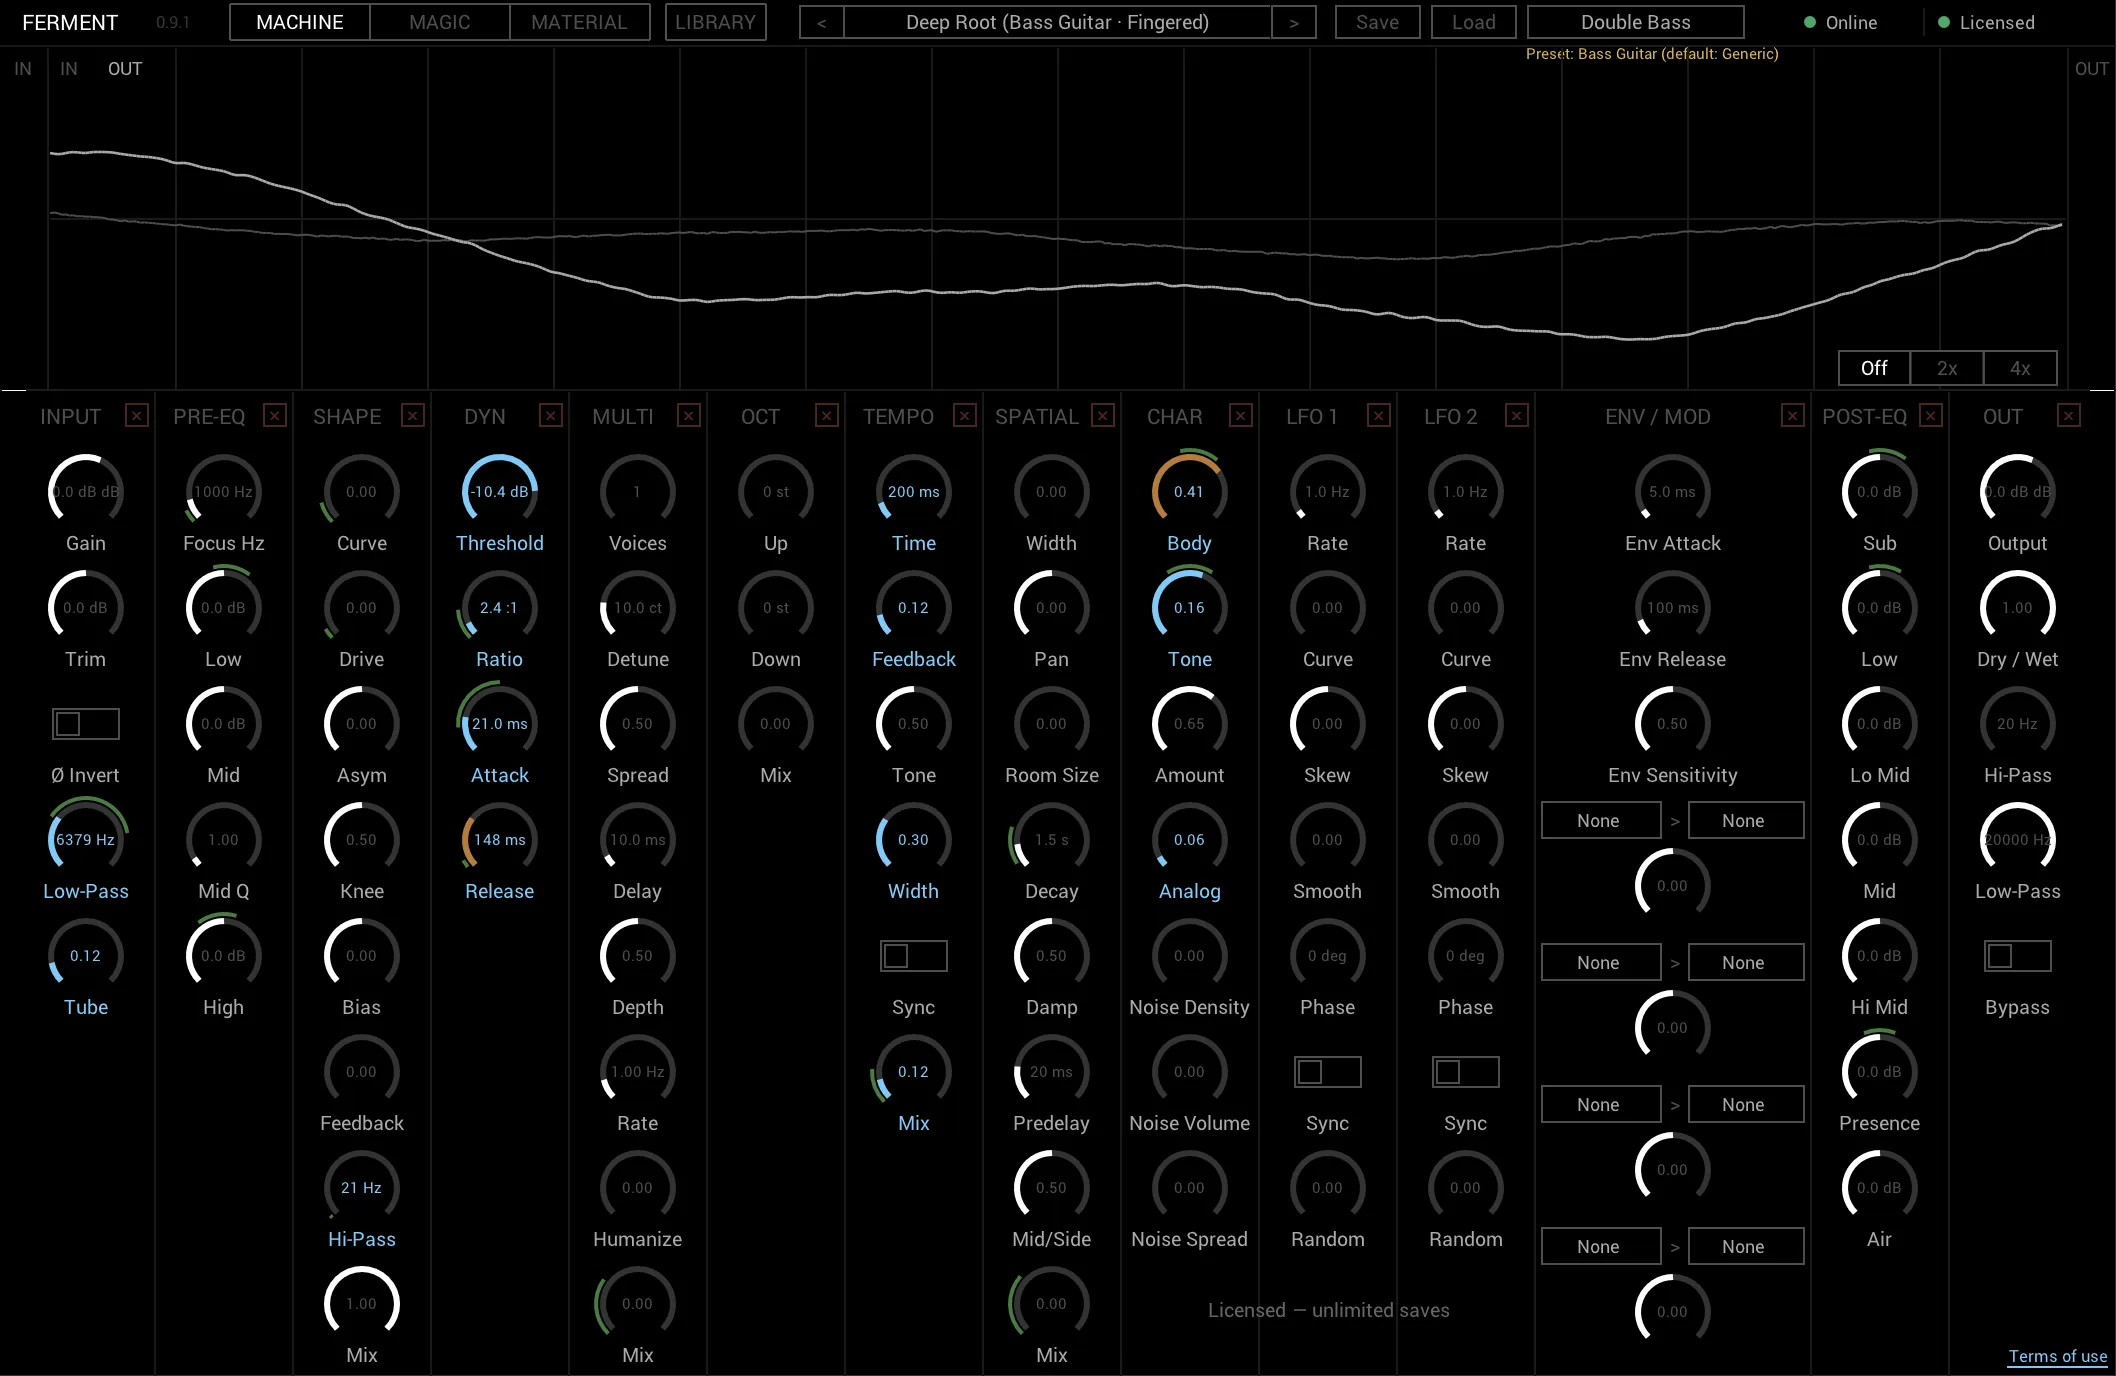Switch to the LIBRARY tab
Screen dimensions: 2116x1376
[715, 22]
